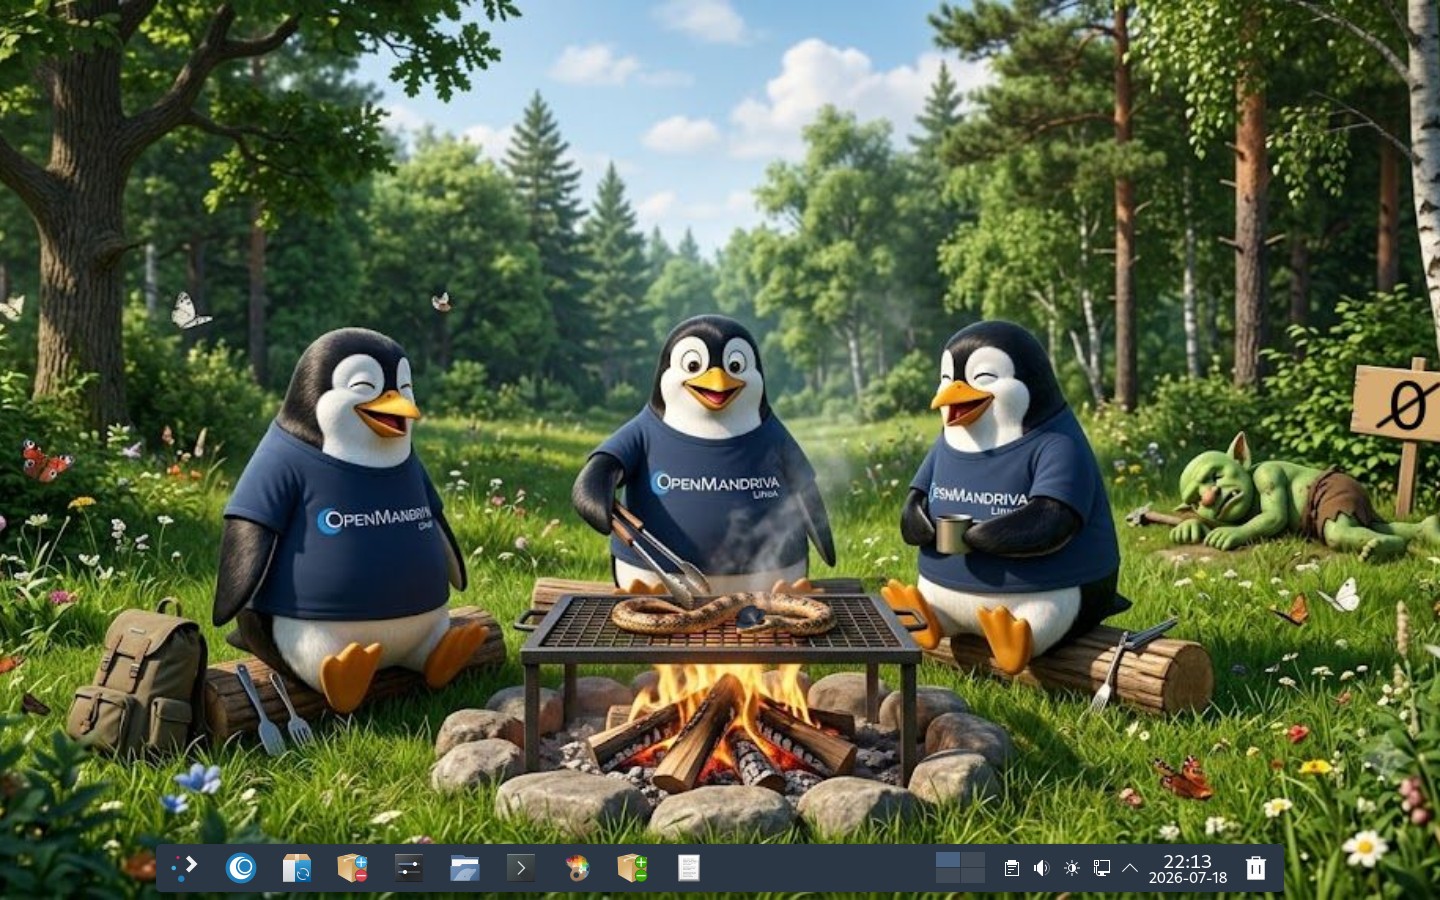
Task: Launch the OpenMandriva Welcome app
Action: pos(241,868)
